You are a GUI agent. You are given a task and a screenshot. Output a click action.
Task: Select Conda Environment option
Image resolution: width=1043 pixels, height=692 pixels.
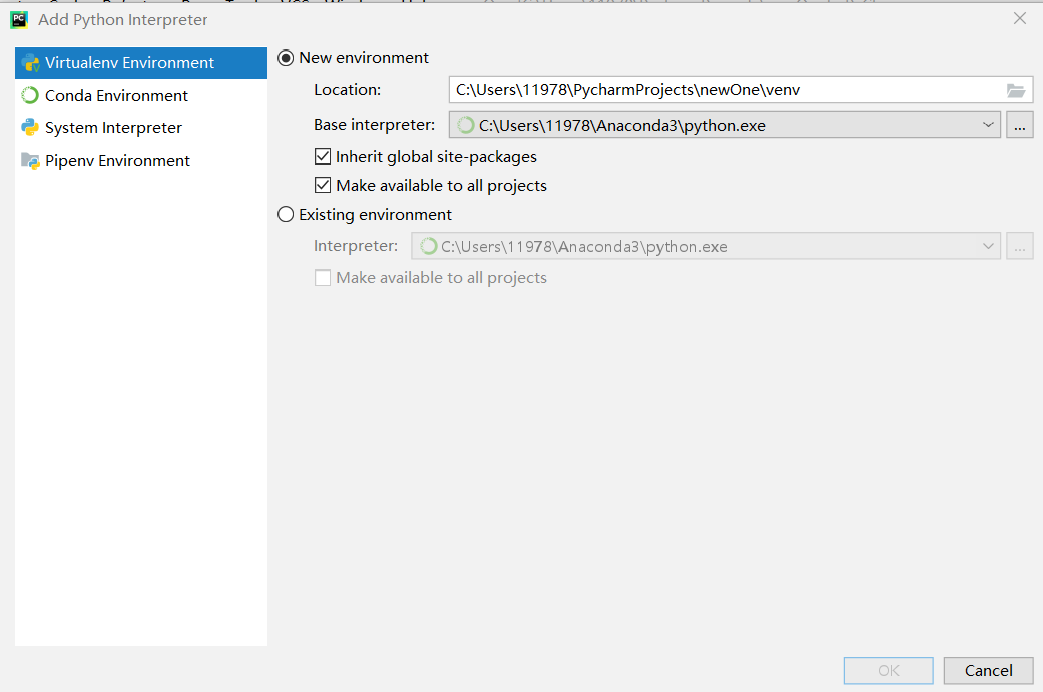(x=140, y=95)
